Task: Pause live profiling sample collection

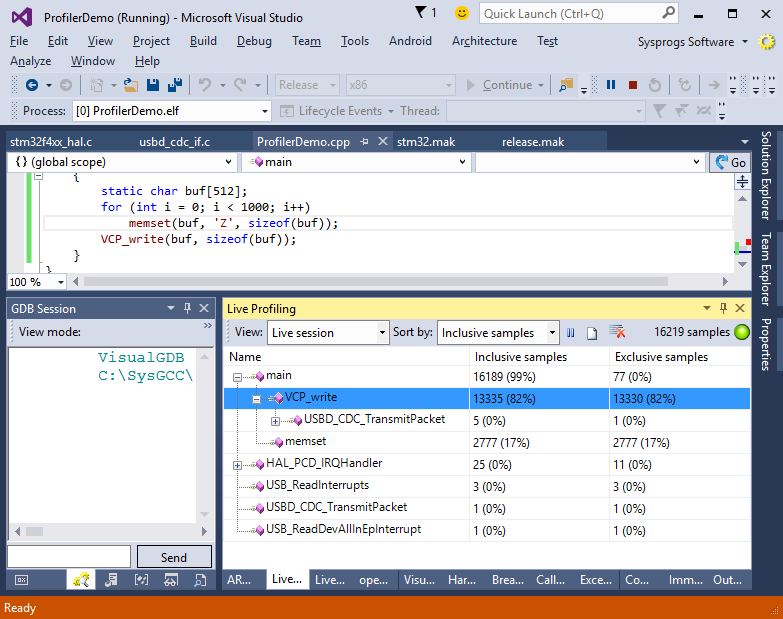Action: coord(571,333)
